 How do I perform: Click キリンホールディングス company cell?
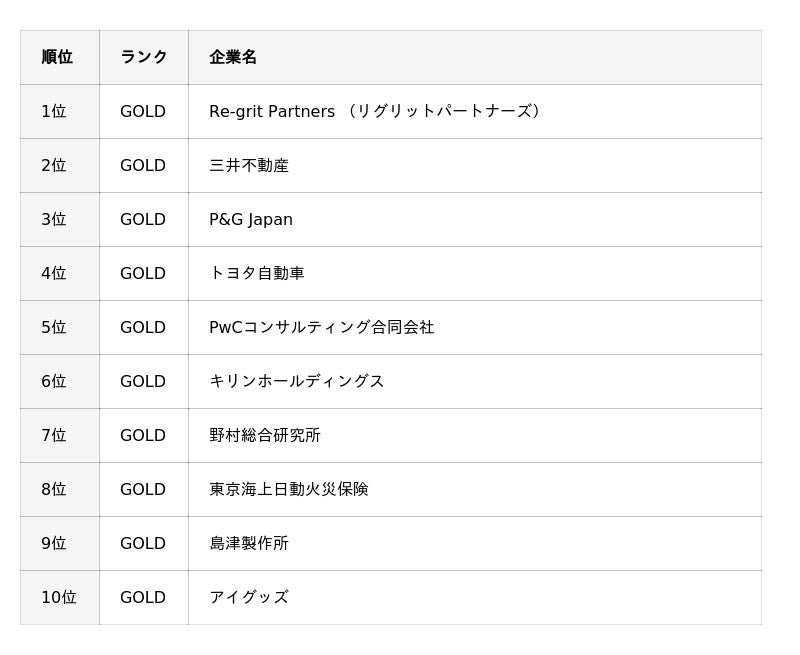297,381
